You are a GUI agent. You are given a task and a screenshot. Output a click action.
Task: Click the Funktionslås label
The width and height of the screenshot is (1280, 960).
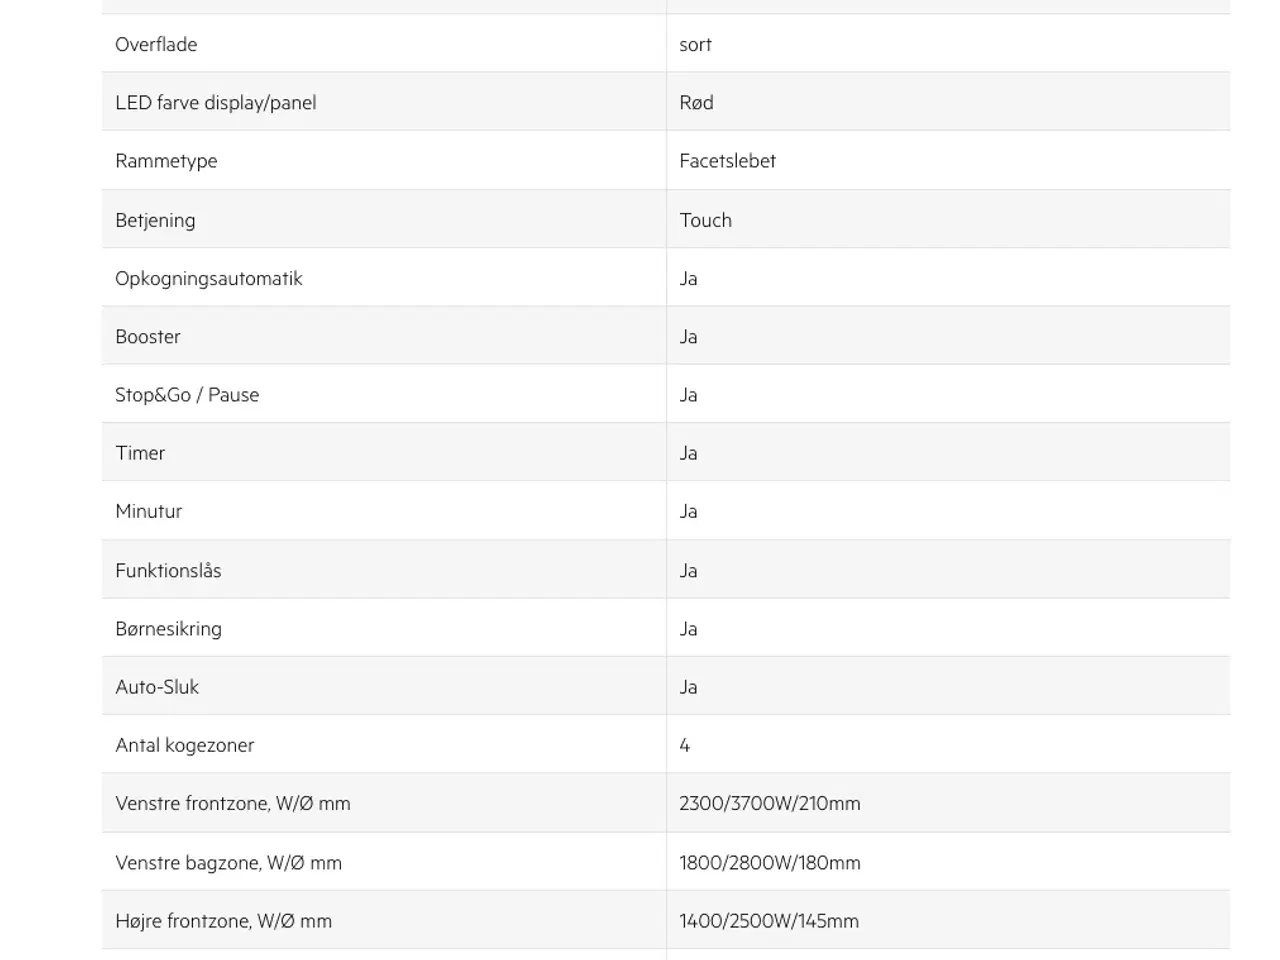coord(168,570)
